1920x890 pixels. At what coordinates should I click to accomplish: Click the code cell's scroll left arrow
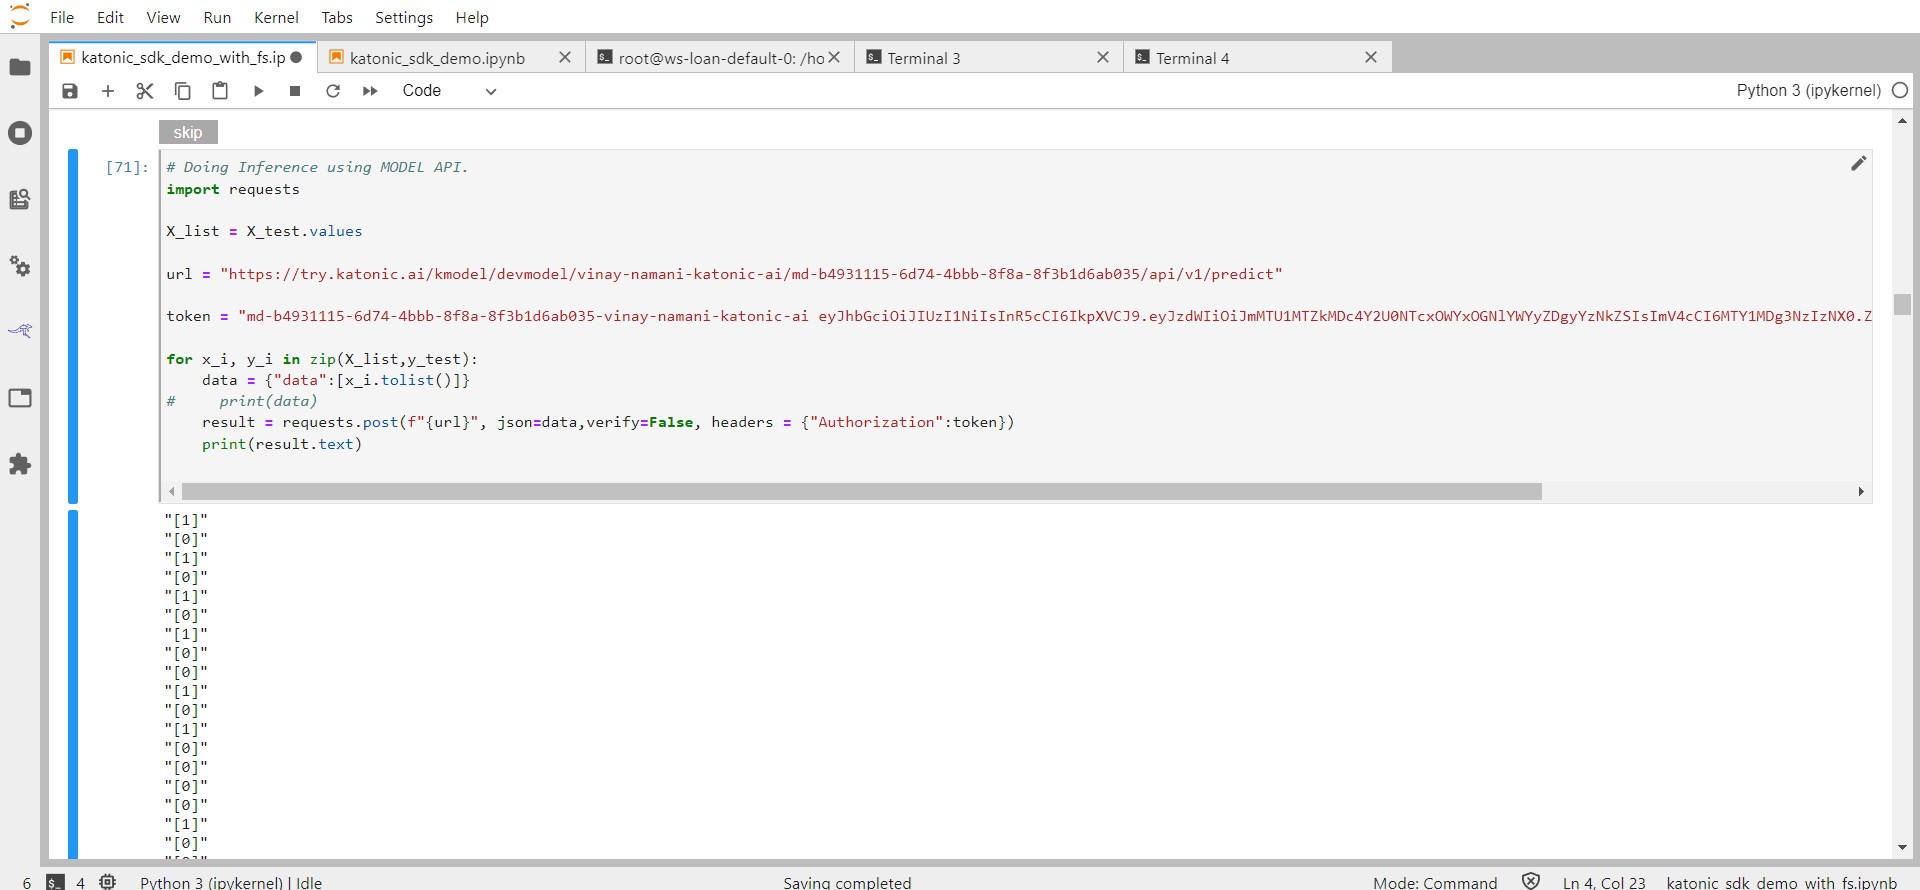172,491
